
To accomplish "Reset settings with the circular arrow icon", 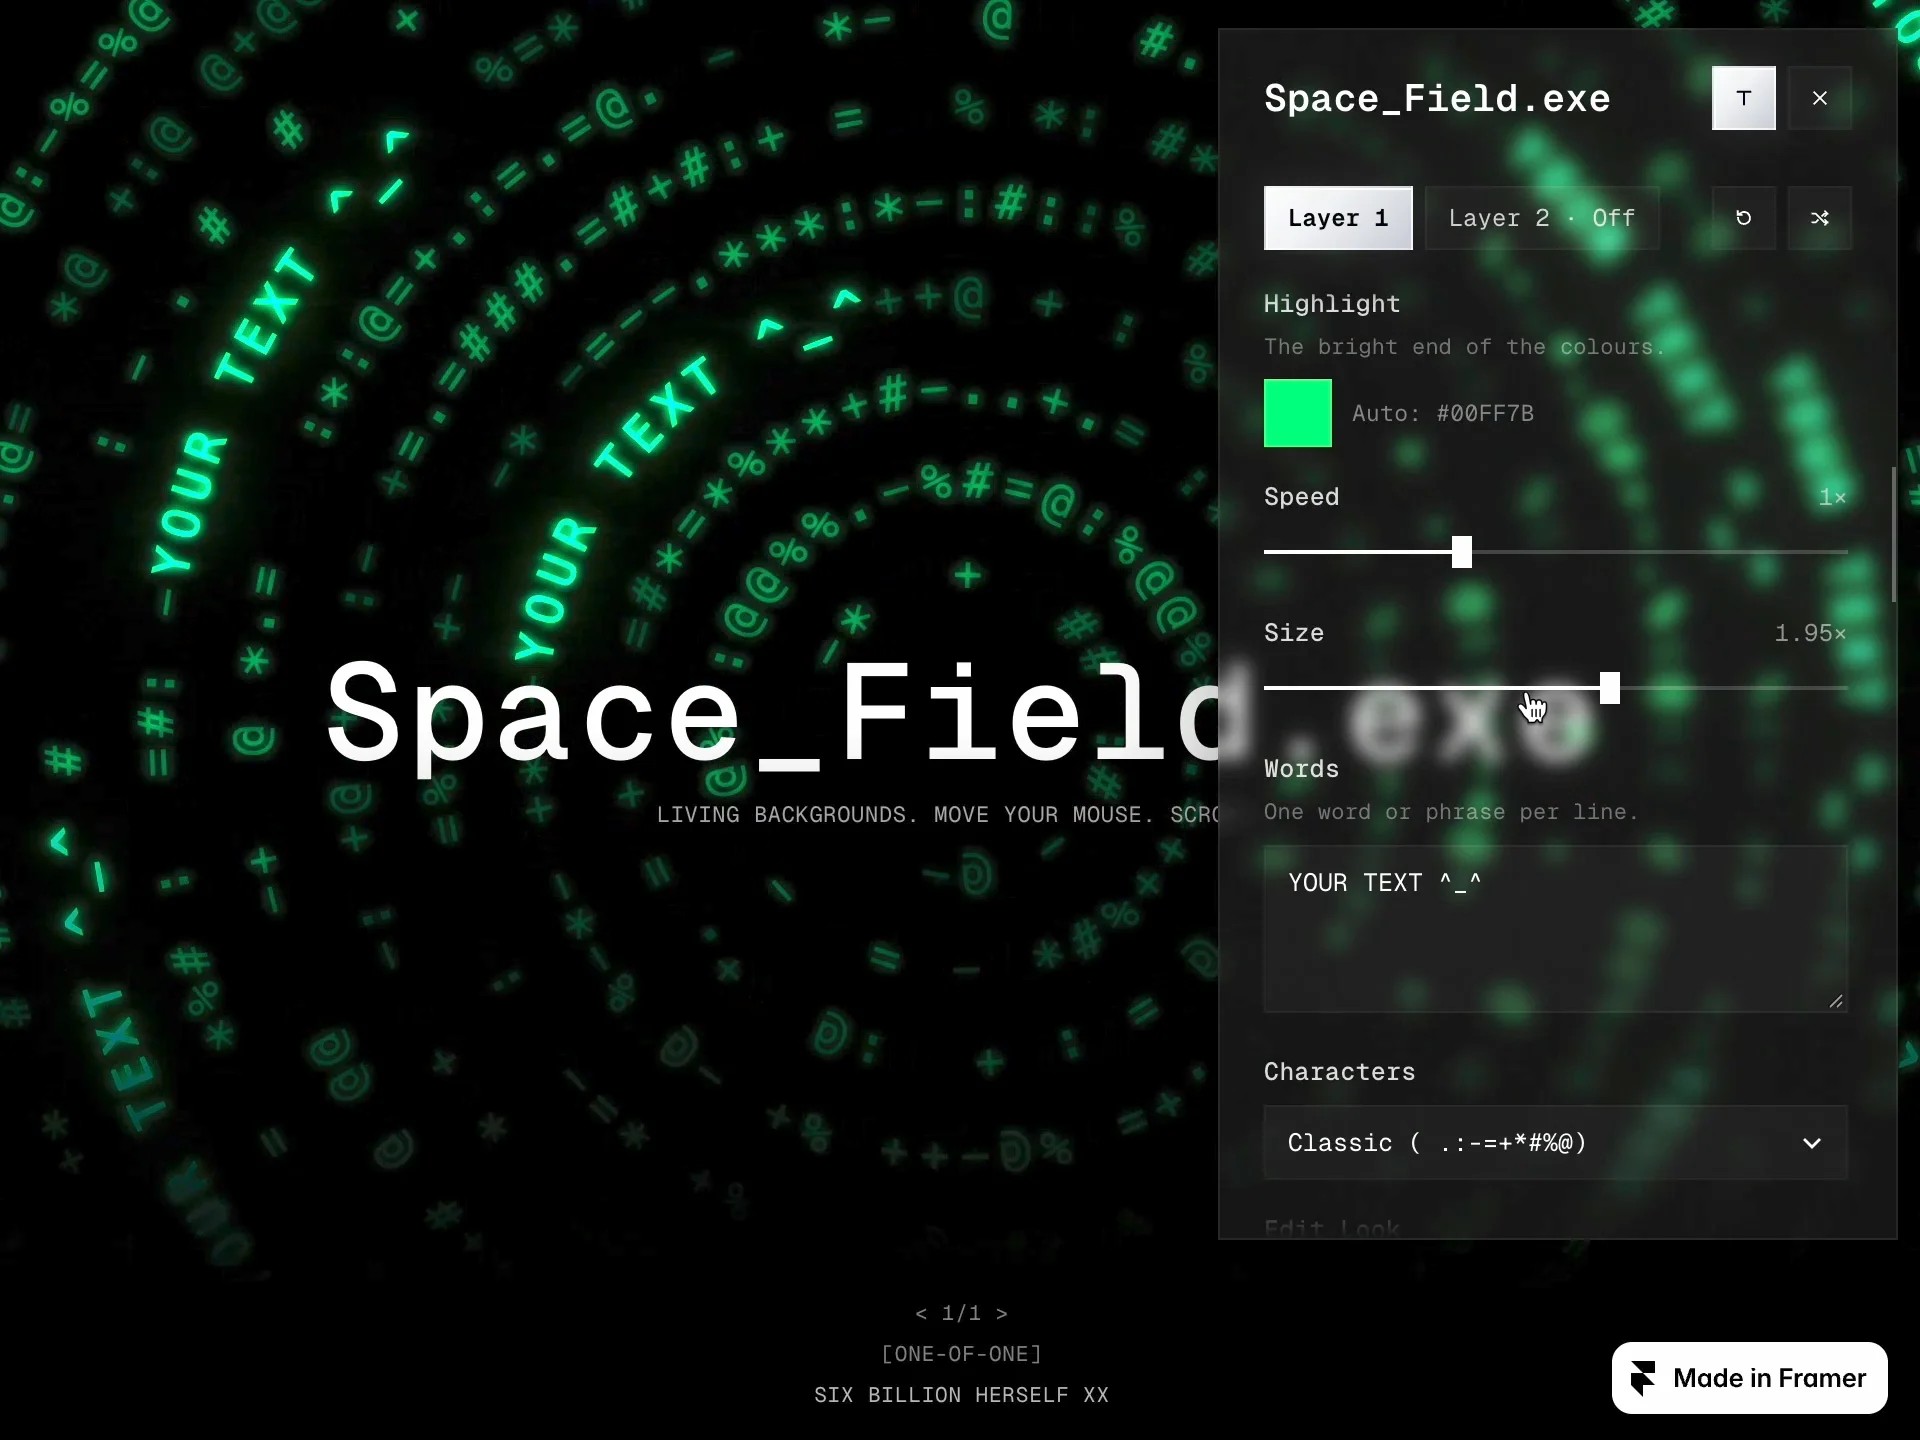I will point(1743,218).
